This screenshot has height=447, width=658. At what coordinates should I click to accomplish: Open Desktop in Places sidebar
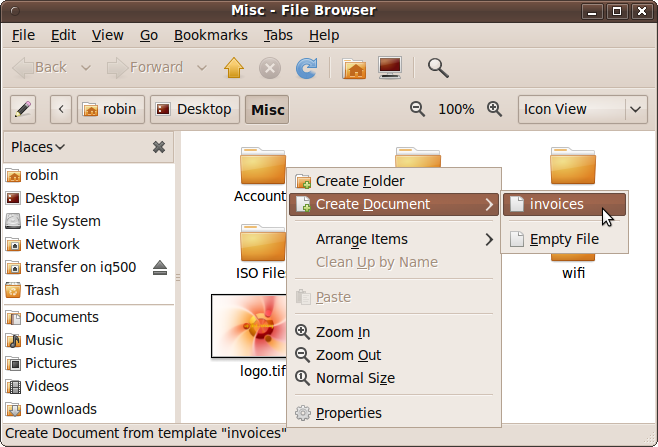tap(89, 198)
